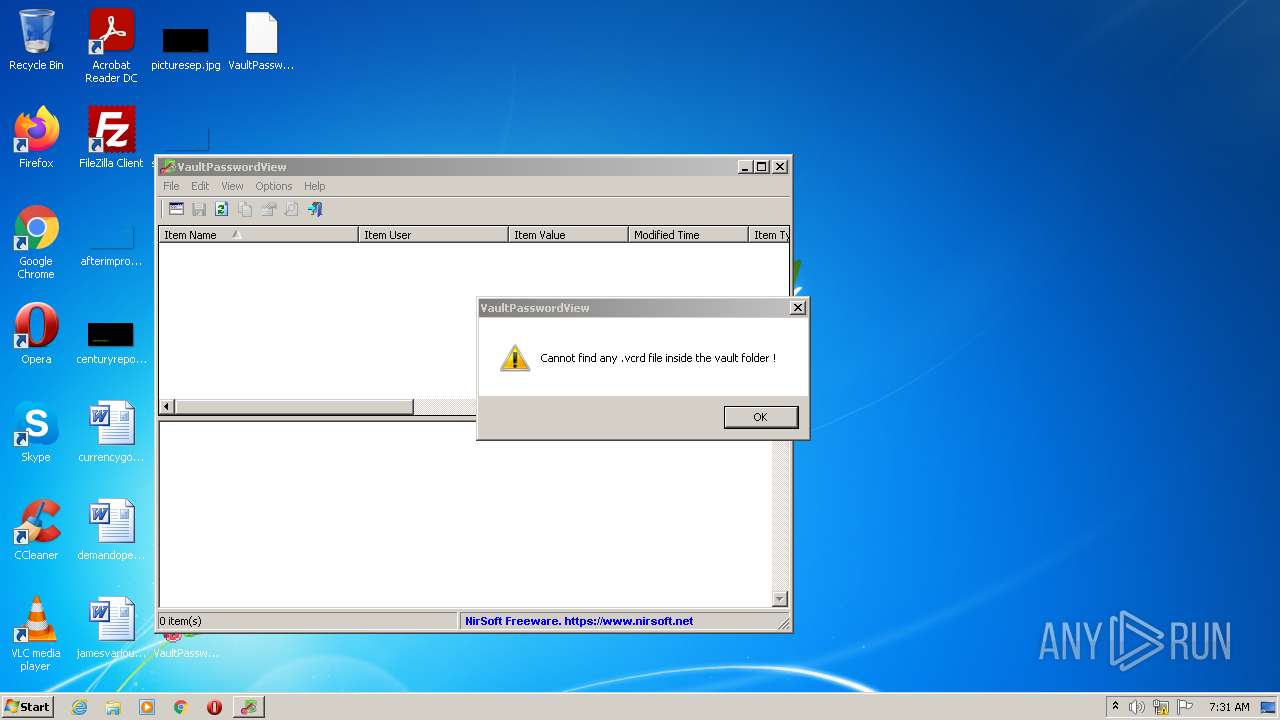This screenshot has height=720, width=1280.
Task: Click the 7:31 AM taskbar clock
Action: (x=1228, y=707)
